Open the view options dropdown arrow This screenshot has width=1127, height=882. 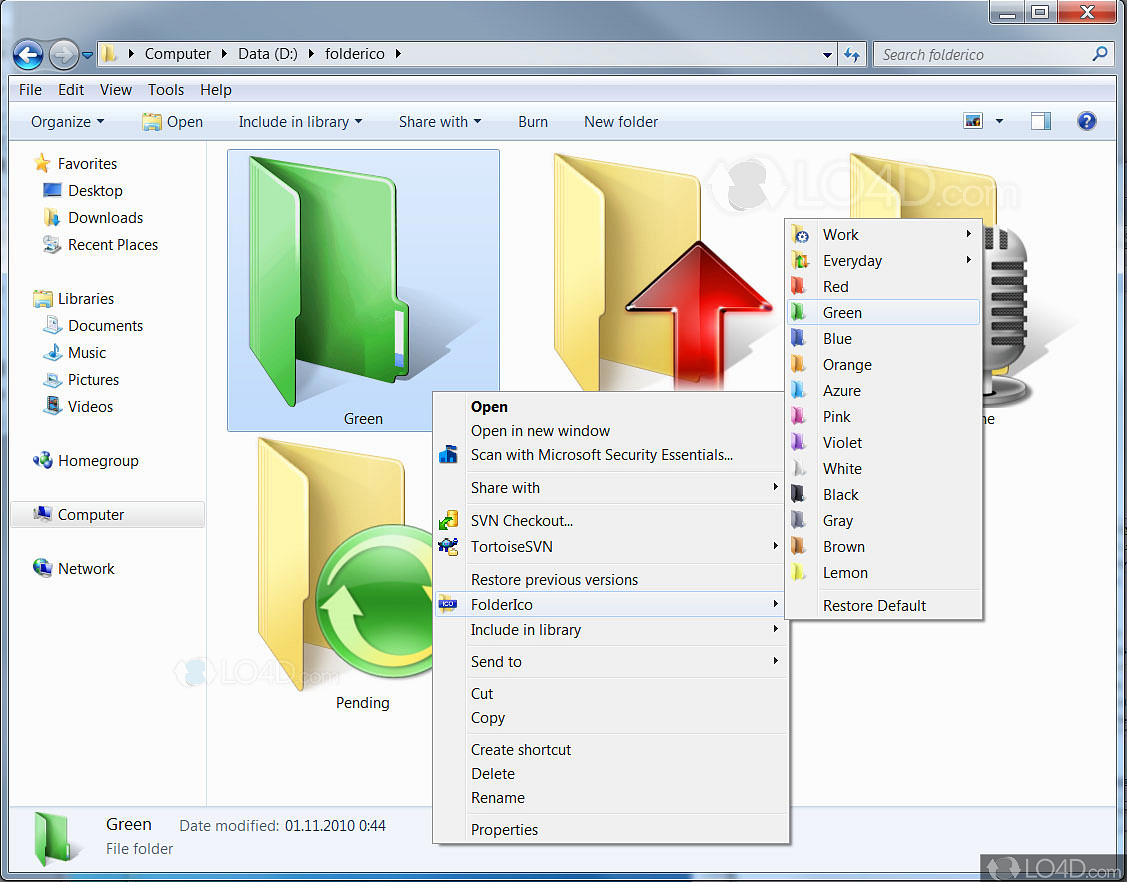(x=999, y=121)
